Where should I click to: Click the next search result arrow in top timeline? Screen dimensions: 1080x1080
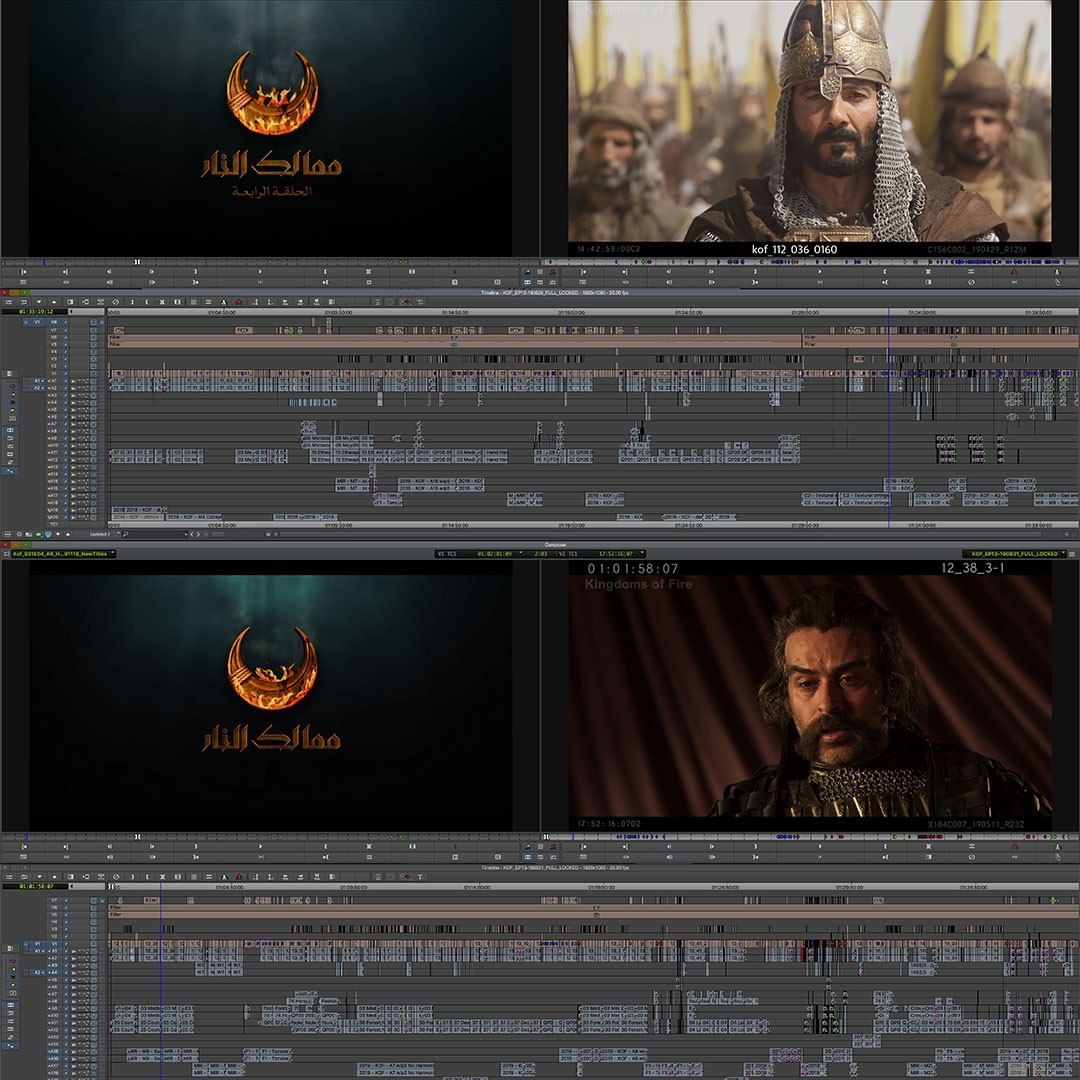click(x=199, y=534)
